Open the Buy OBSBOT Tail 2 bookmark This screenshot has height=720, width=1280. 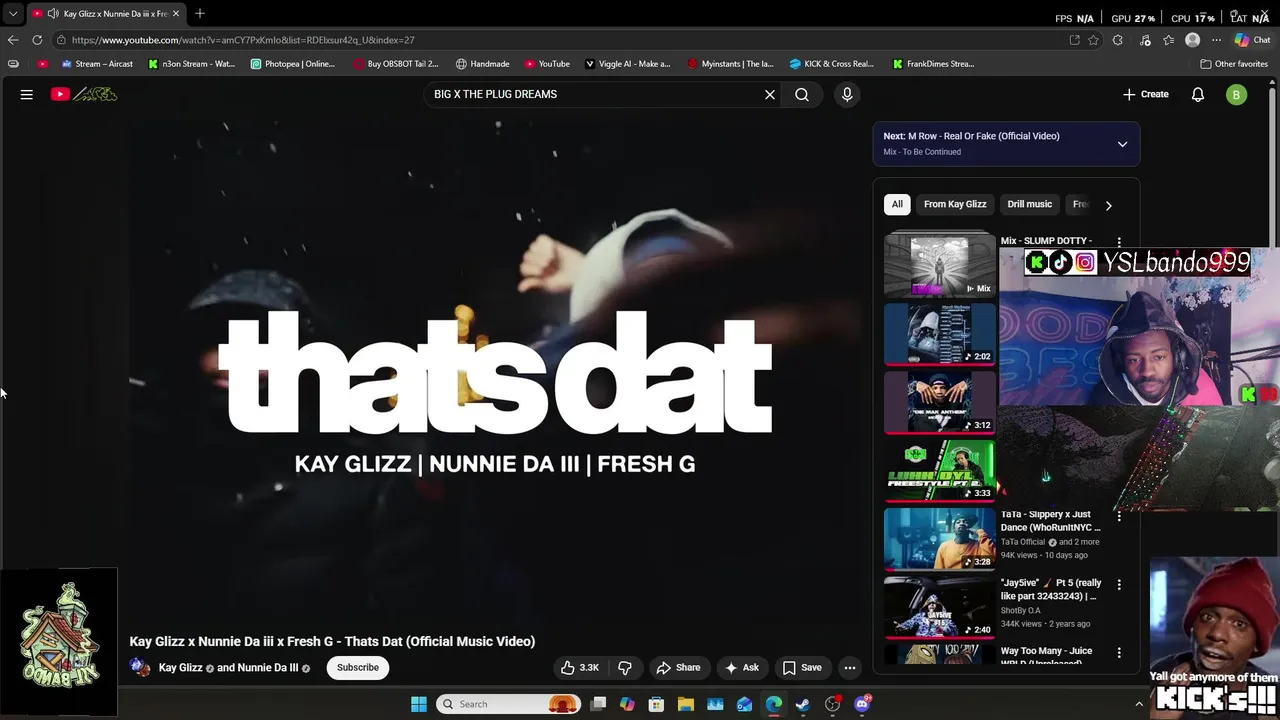pos(395,64)
